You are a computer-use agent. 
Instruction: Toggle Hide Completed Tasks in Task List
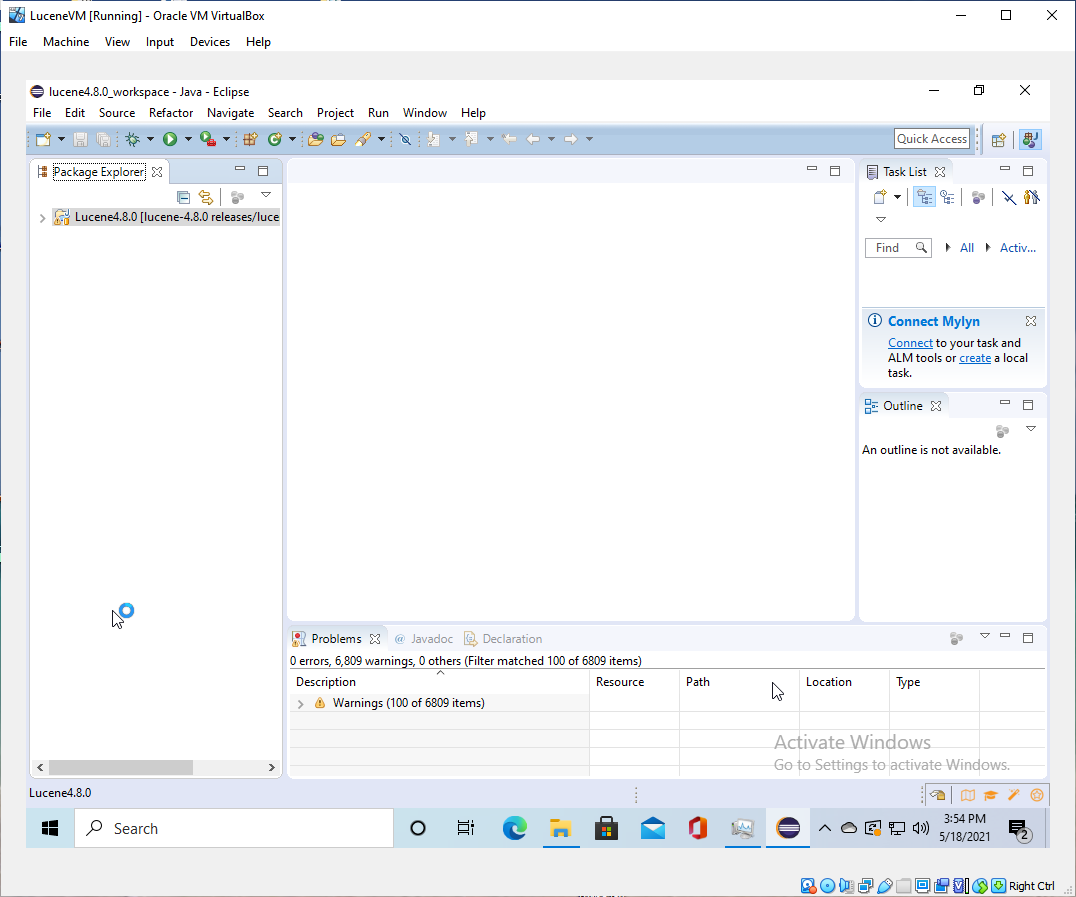[1009, 197]
